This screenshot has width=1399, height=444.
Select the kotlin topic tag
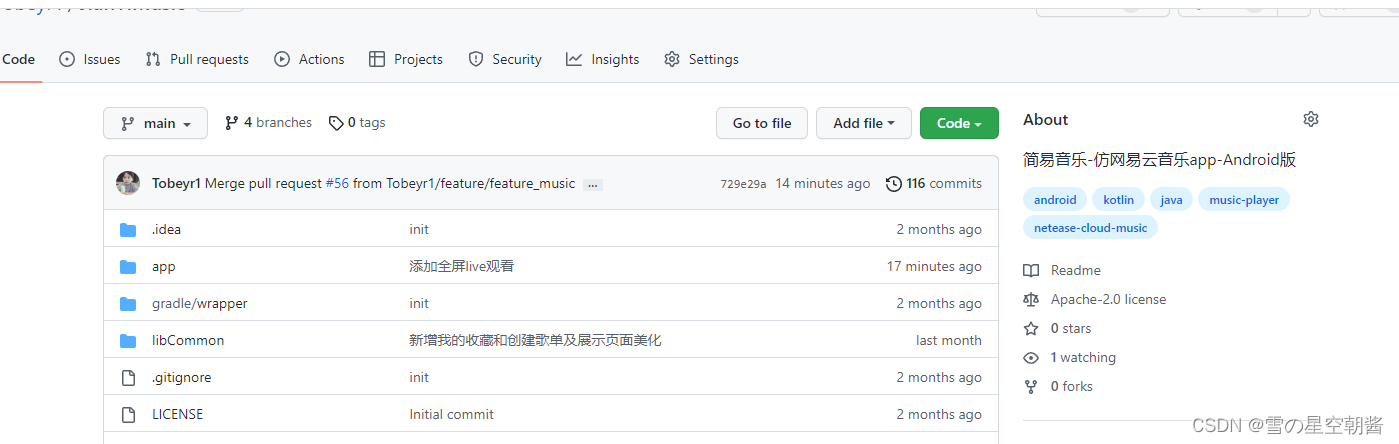(x=1118, y=200)
